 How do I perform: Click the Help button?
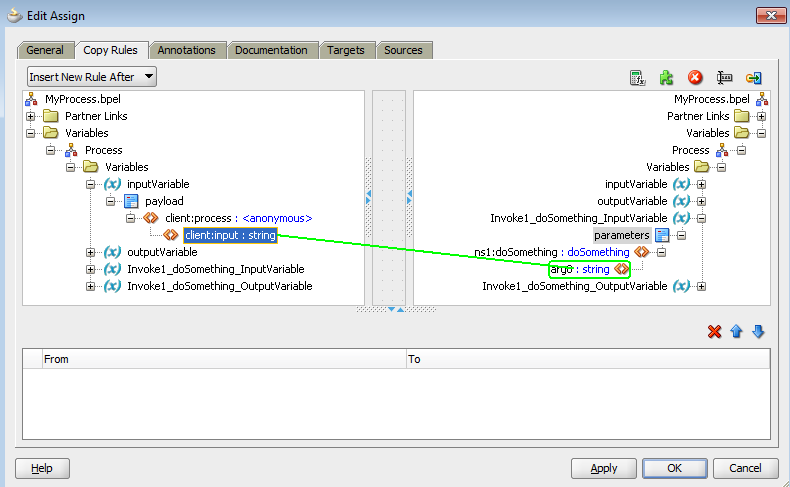[42, 468]
